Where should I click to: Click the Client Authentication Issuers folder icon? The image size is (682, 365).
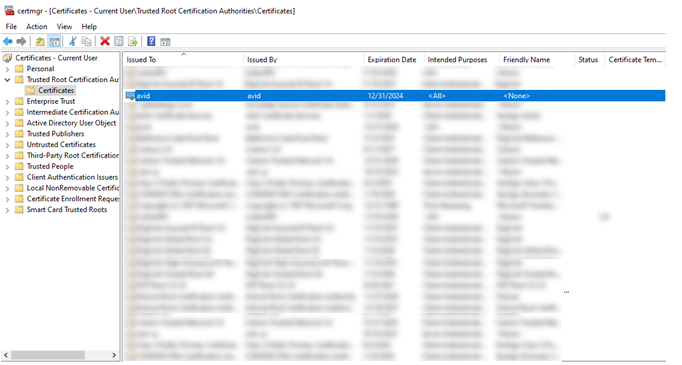pyautogui.click(x=19, y=177)
